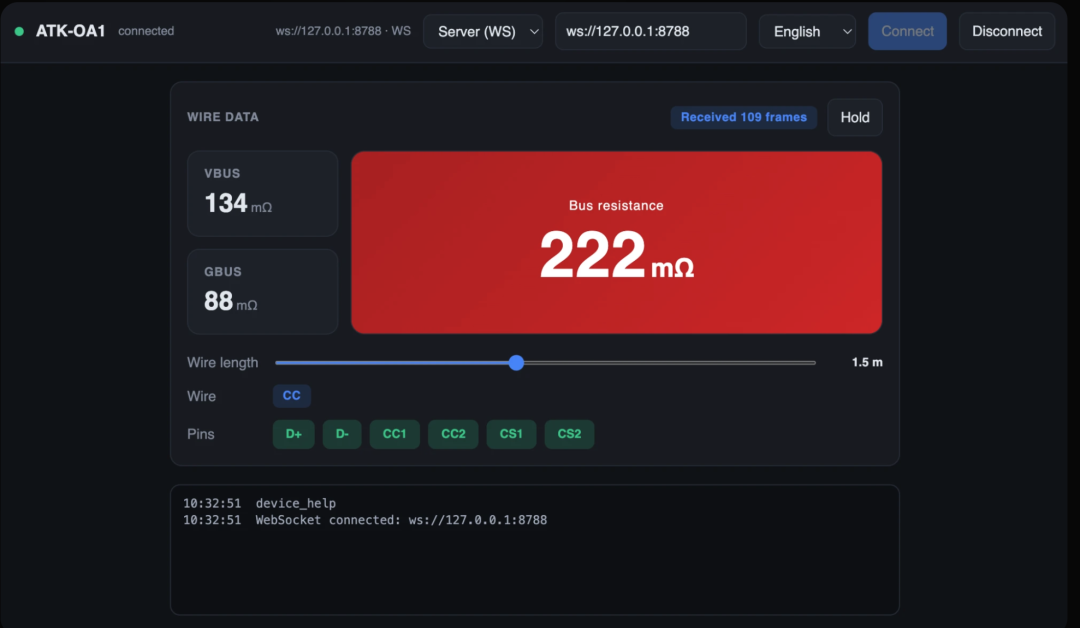
Task: Click the Disconnect button
Action: [1006, 32]
